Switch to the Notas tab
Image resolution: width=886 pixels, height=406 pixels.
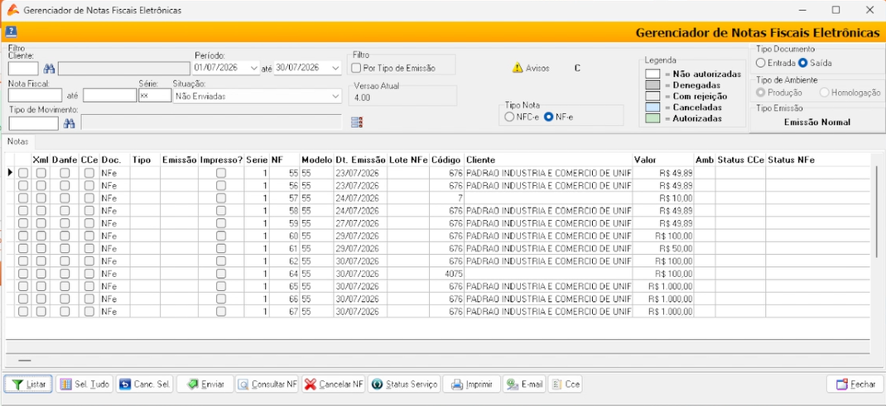coord(19,141)
